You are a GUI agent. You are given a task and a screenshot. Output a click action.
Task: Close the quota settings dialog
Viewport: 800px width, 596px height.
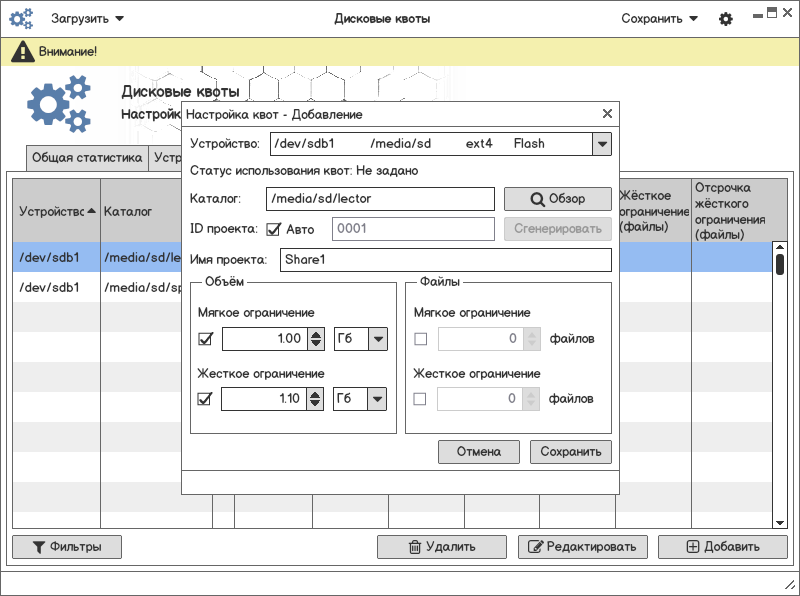[606, 115]
